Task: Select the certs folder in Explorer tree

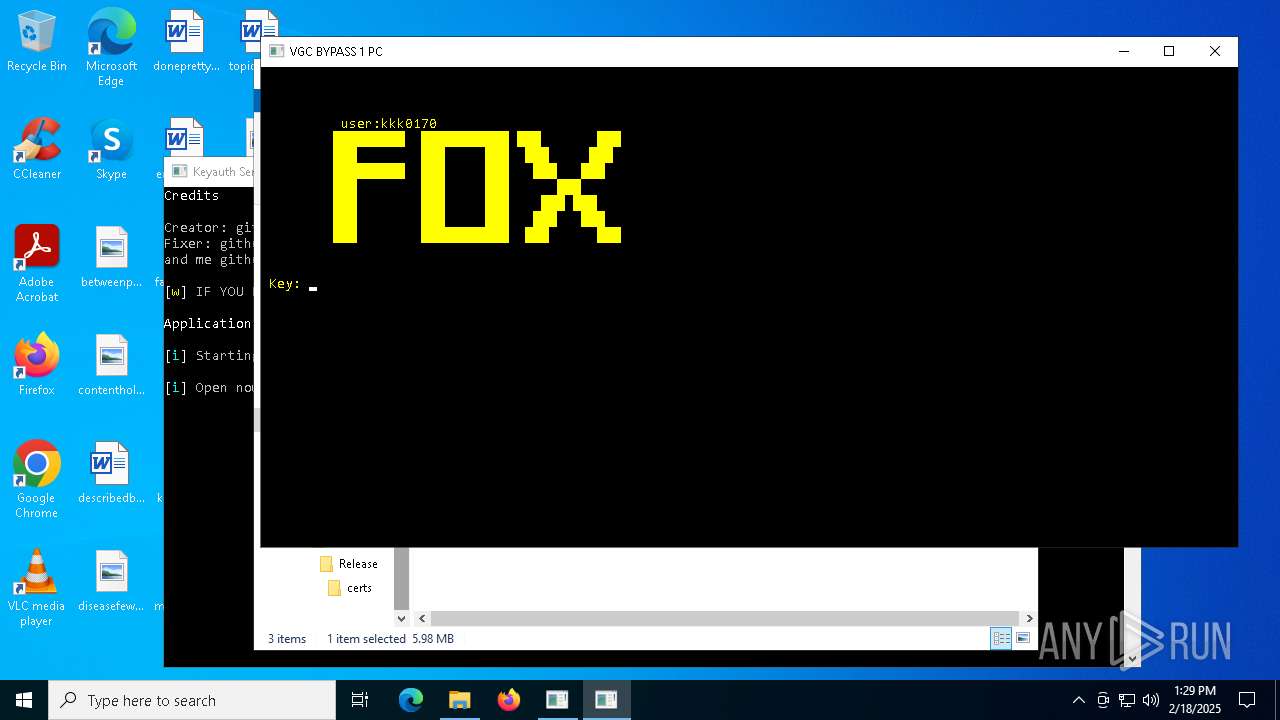Action: tap(351, 588)
